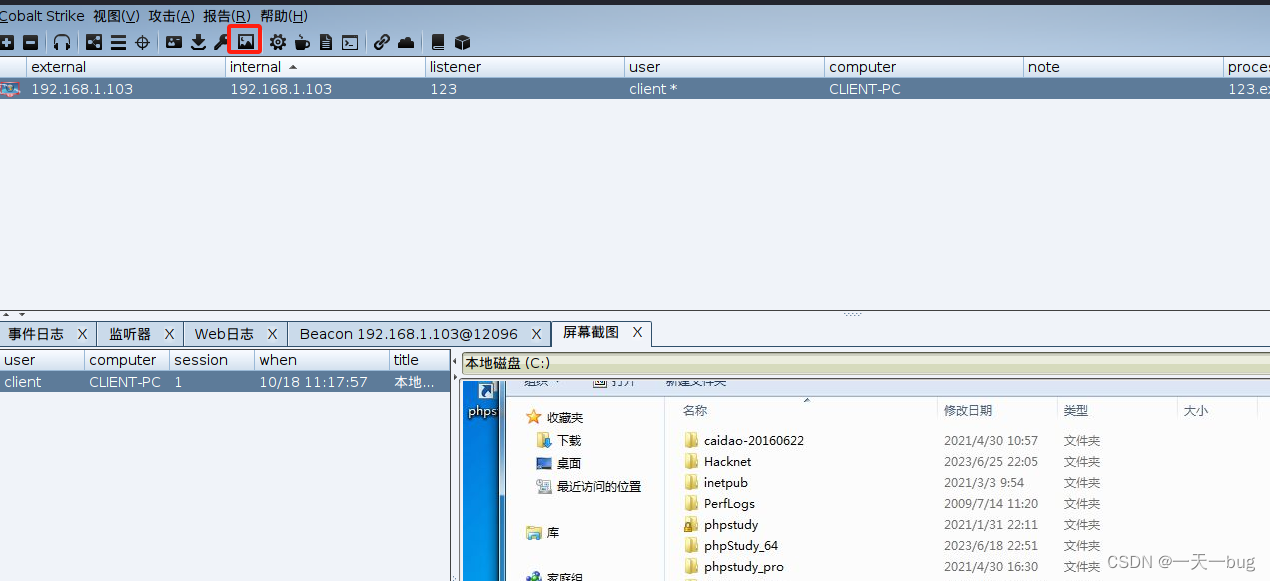Open the Cobalt Strike menu
The height and width of the screenshot is (581, 1270).
(x=42, y=16)
